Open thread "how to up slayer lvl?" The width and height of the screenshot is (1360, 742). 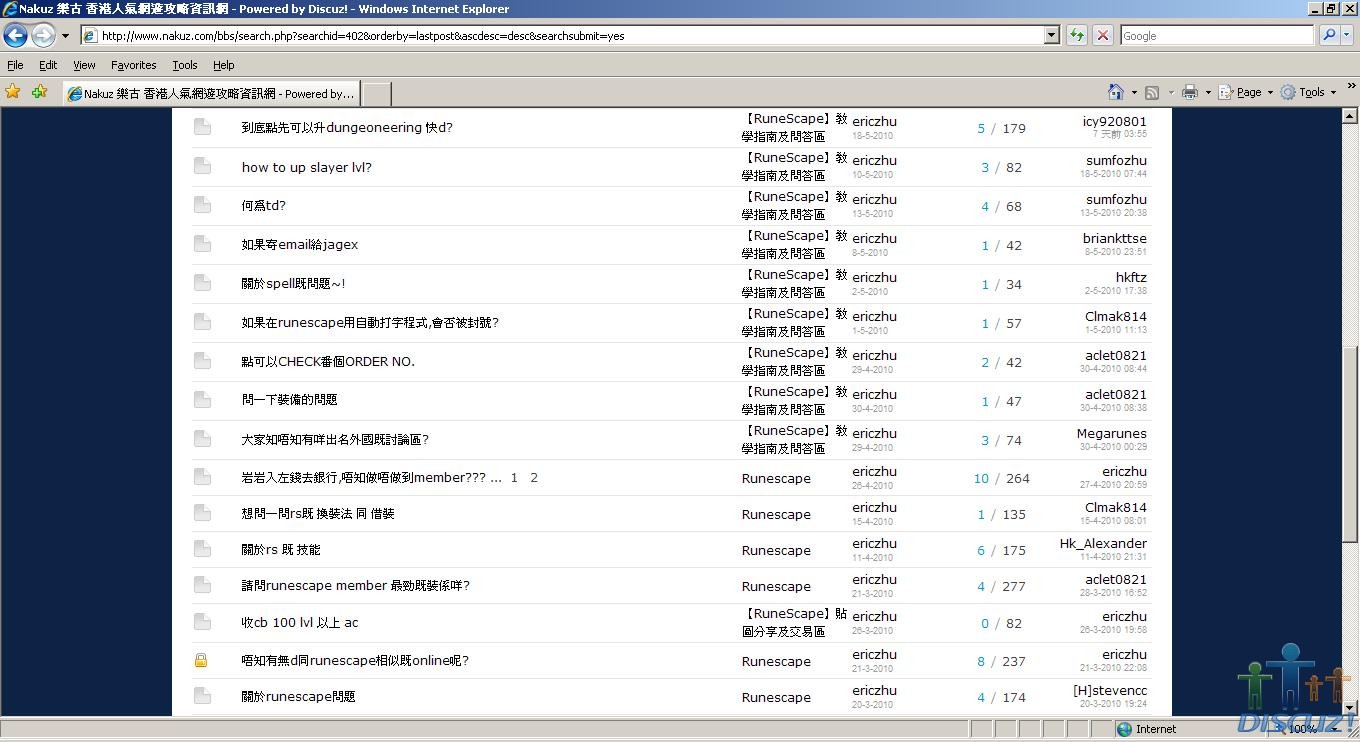pos(306,167)
